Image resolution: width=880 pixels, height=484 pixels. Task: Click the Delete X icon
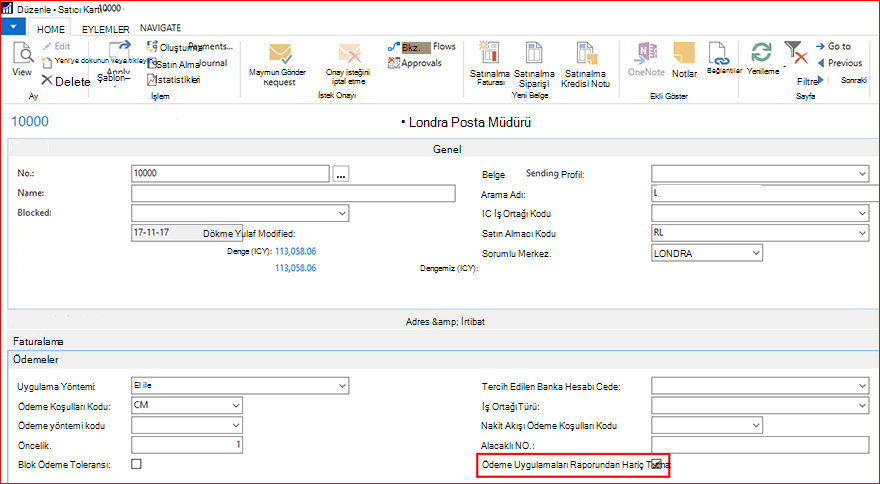tap(47, 81)
